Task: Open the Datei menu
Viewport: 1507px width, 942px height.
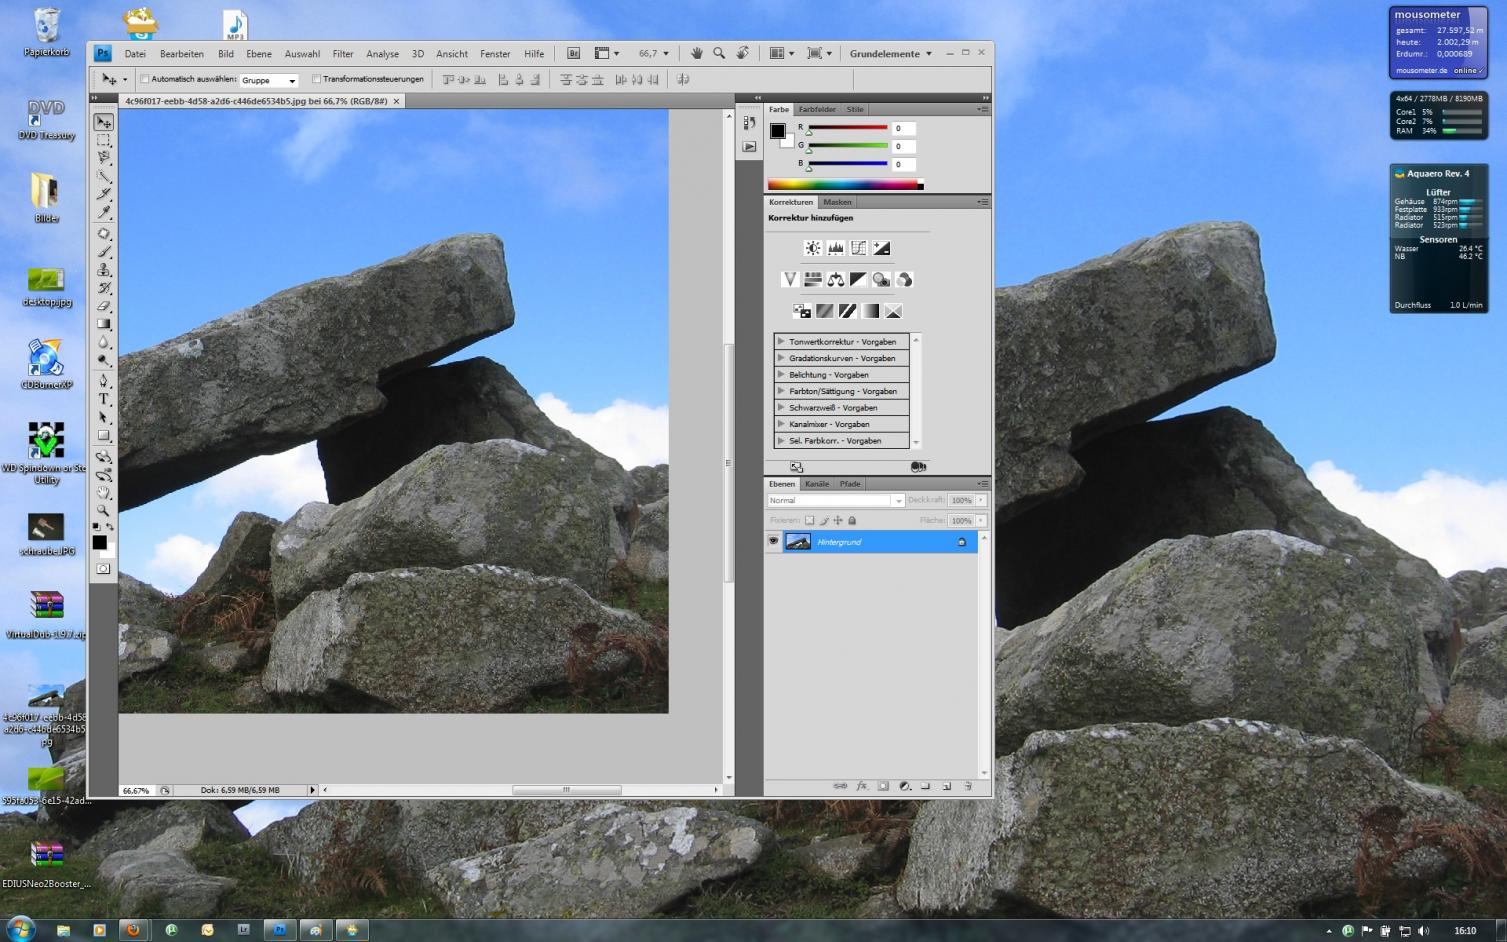Action: coord(135,54)
